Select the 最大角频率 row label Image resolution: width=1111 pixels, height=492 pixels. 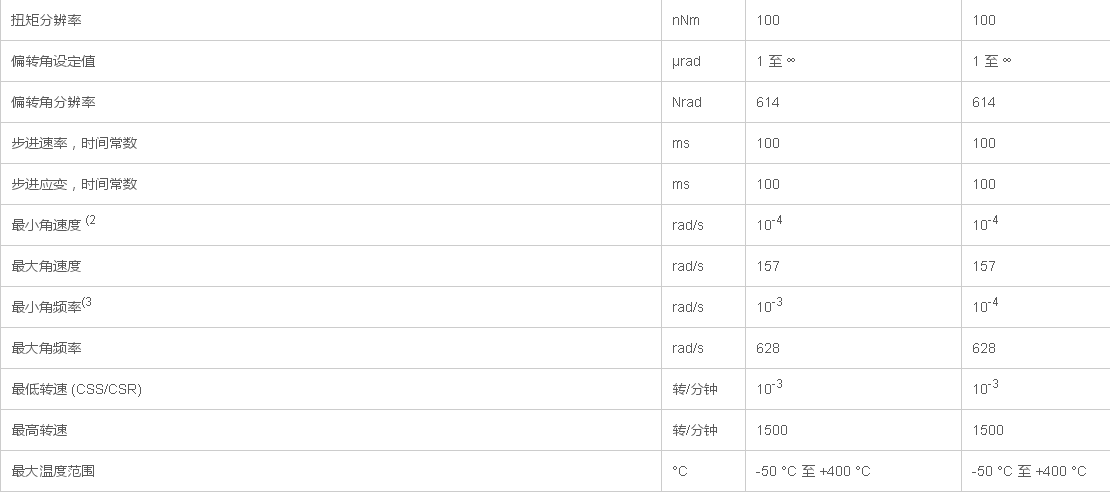pyautogui.click(x=46, y=348)
